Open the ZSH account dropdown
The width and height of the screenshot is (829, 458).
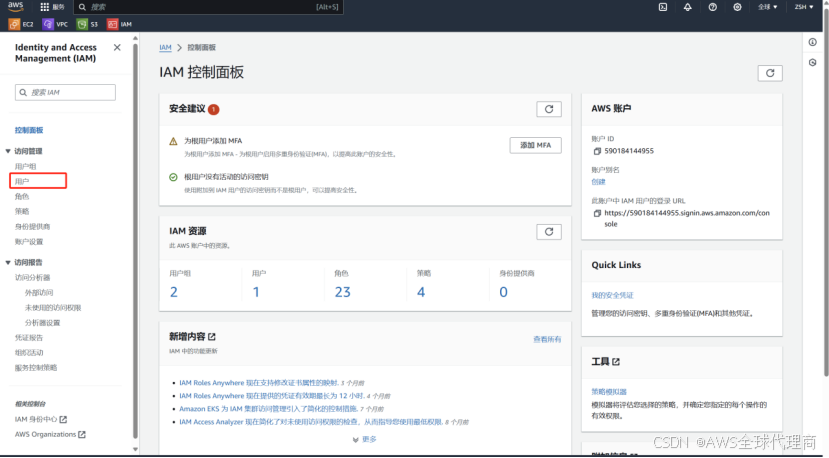point(804,7)
